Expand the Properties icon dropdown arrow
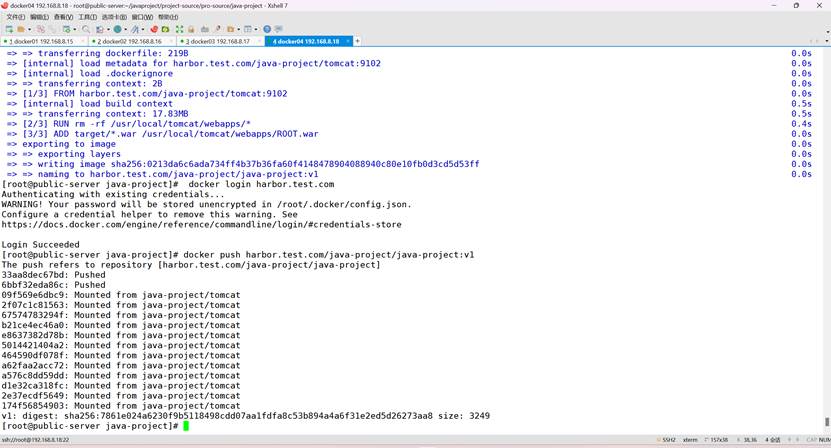 [75, 29]
